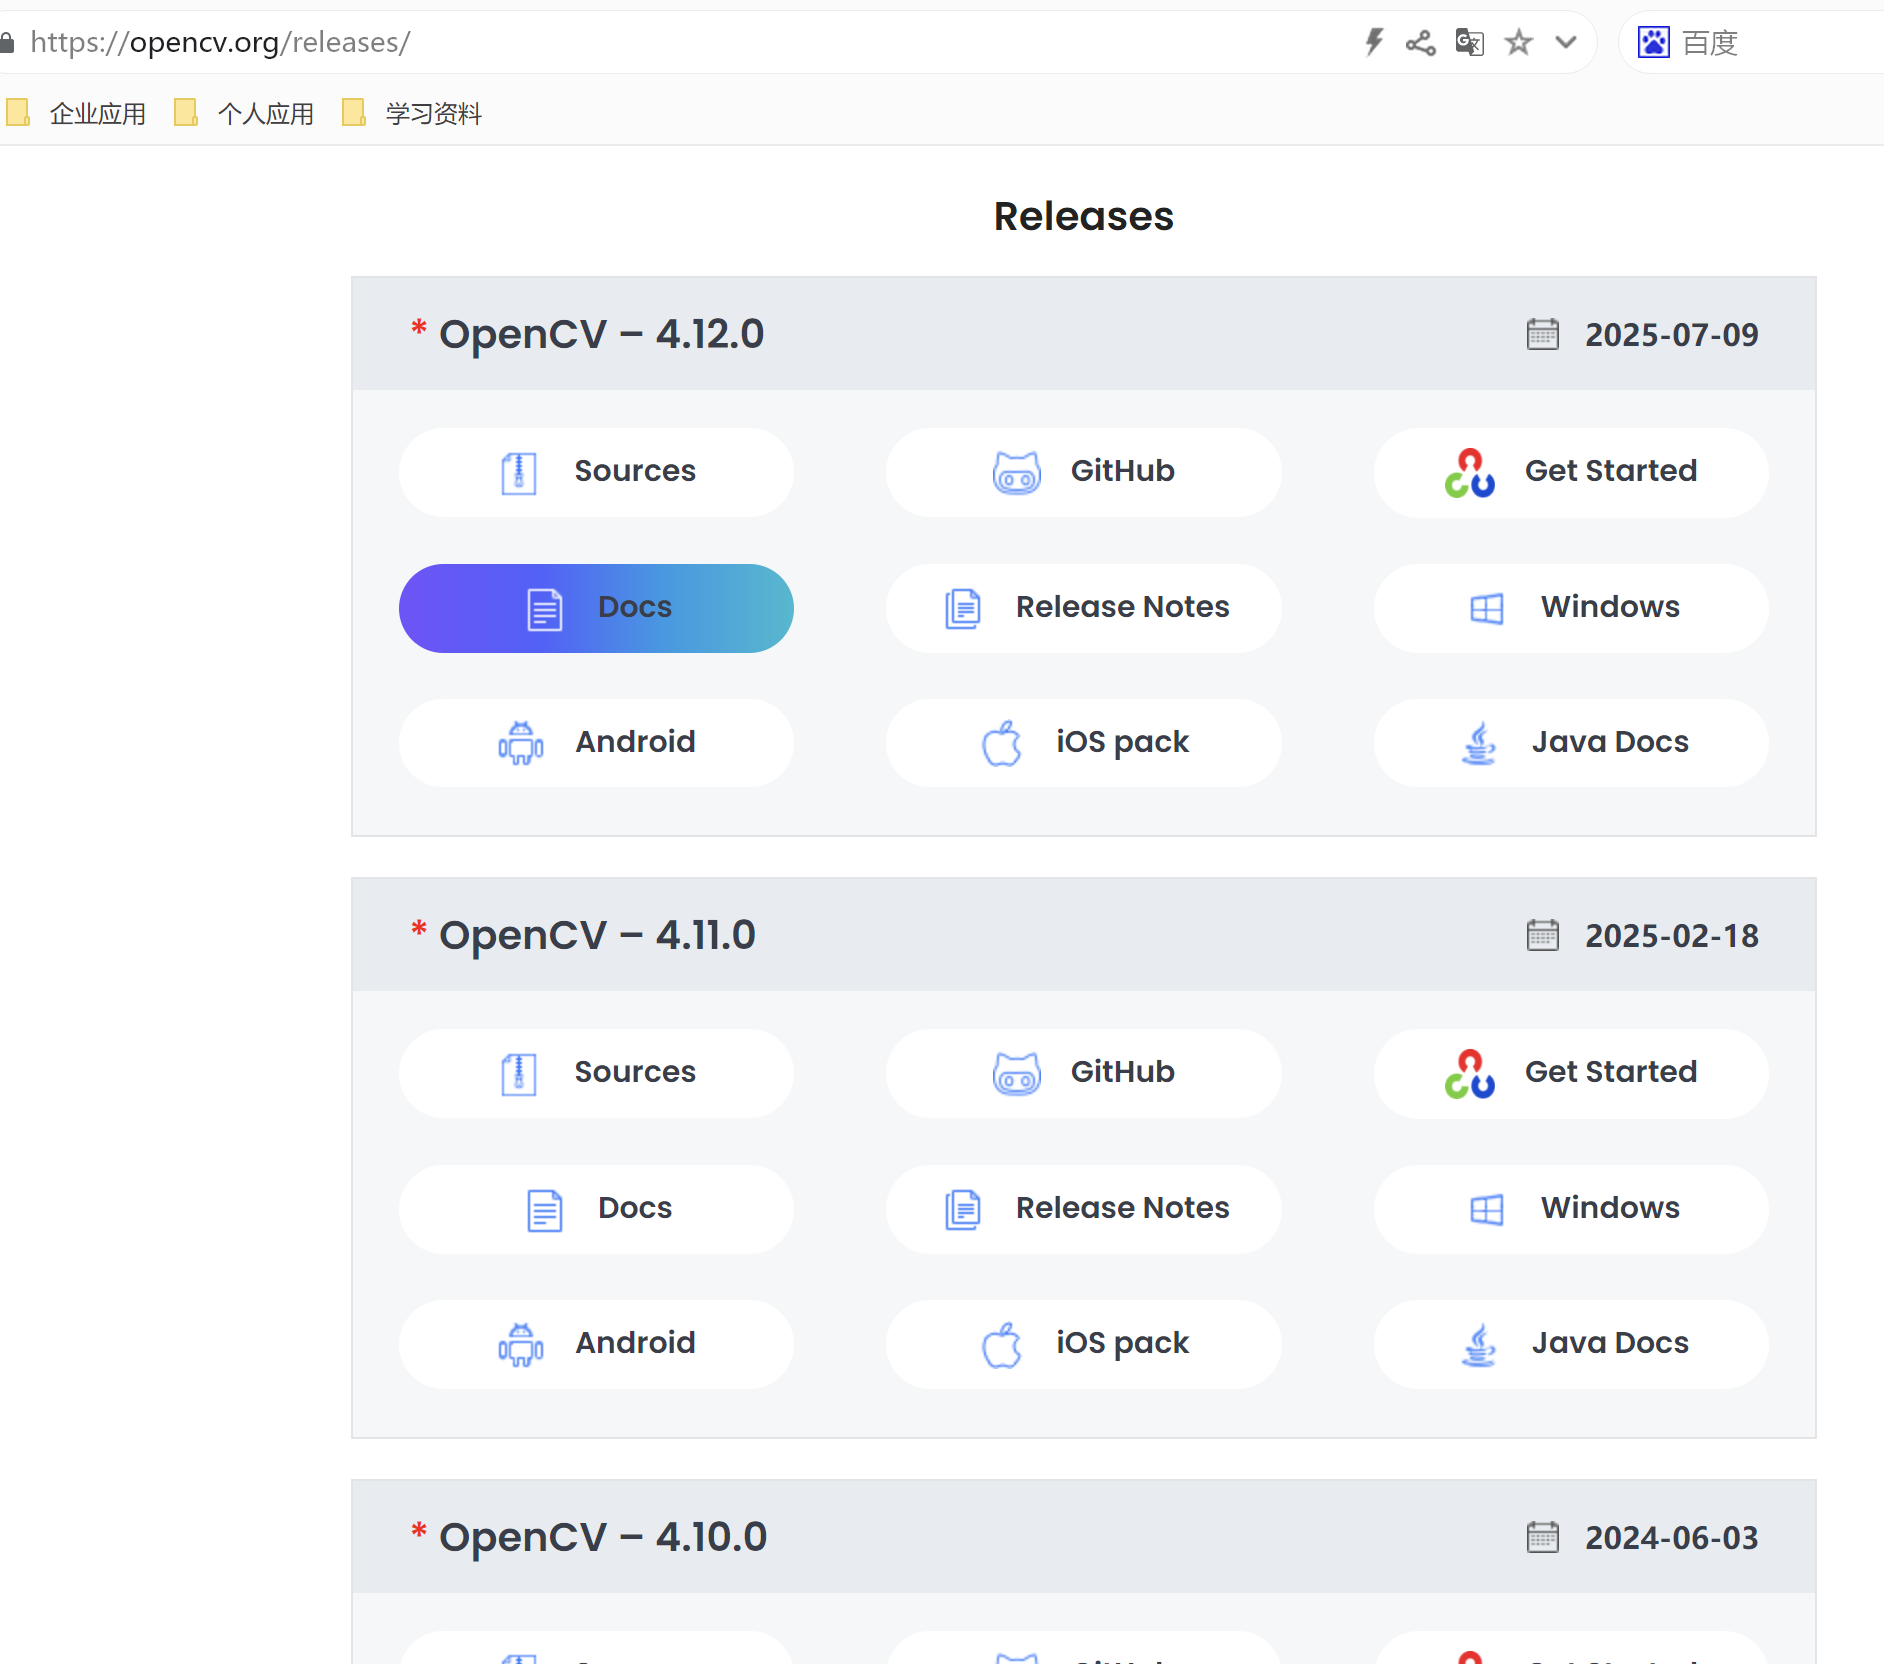
Task: Open Android package for OpenCV 4.11.0
Action: click(596, 1344)
